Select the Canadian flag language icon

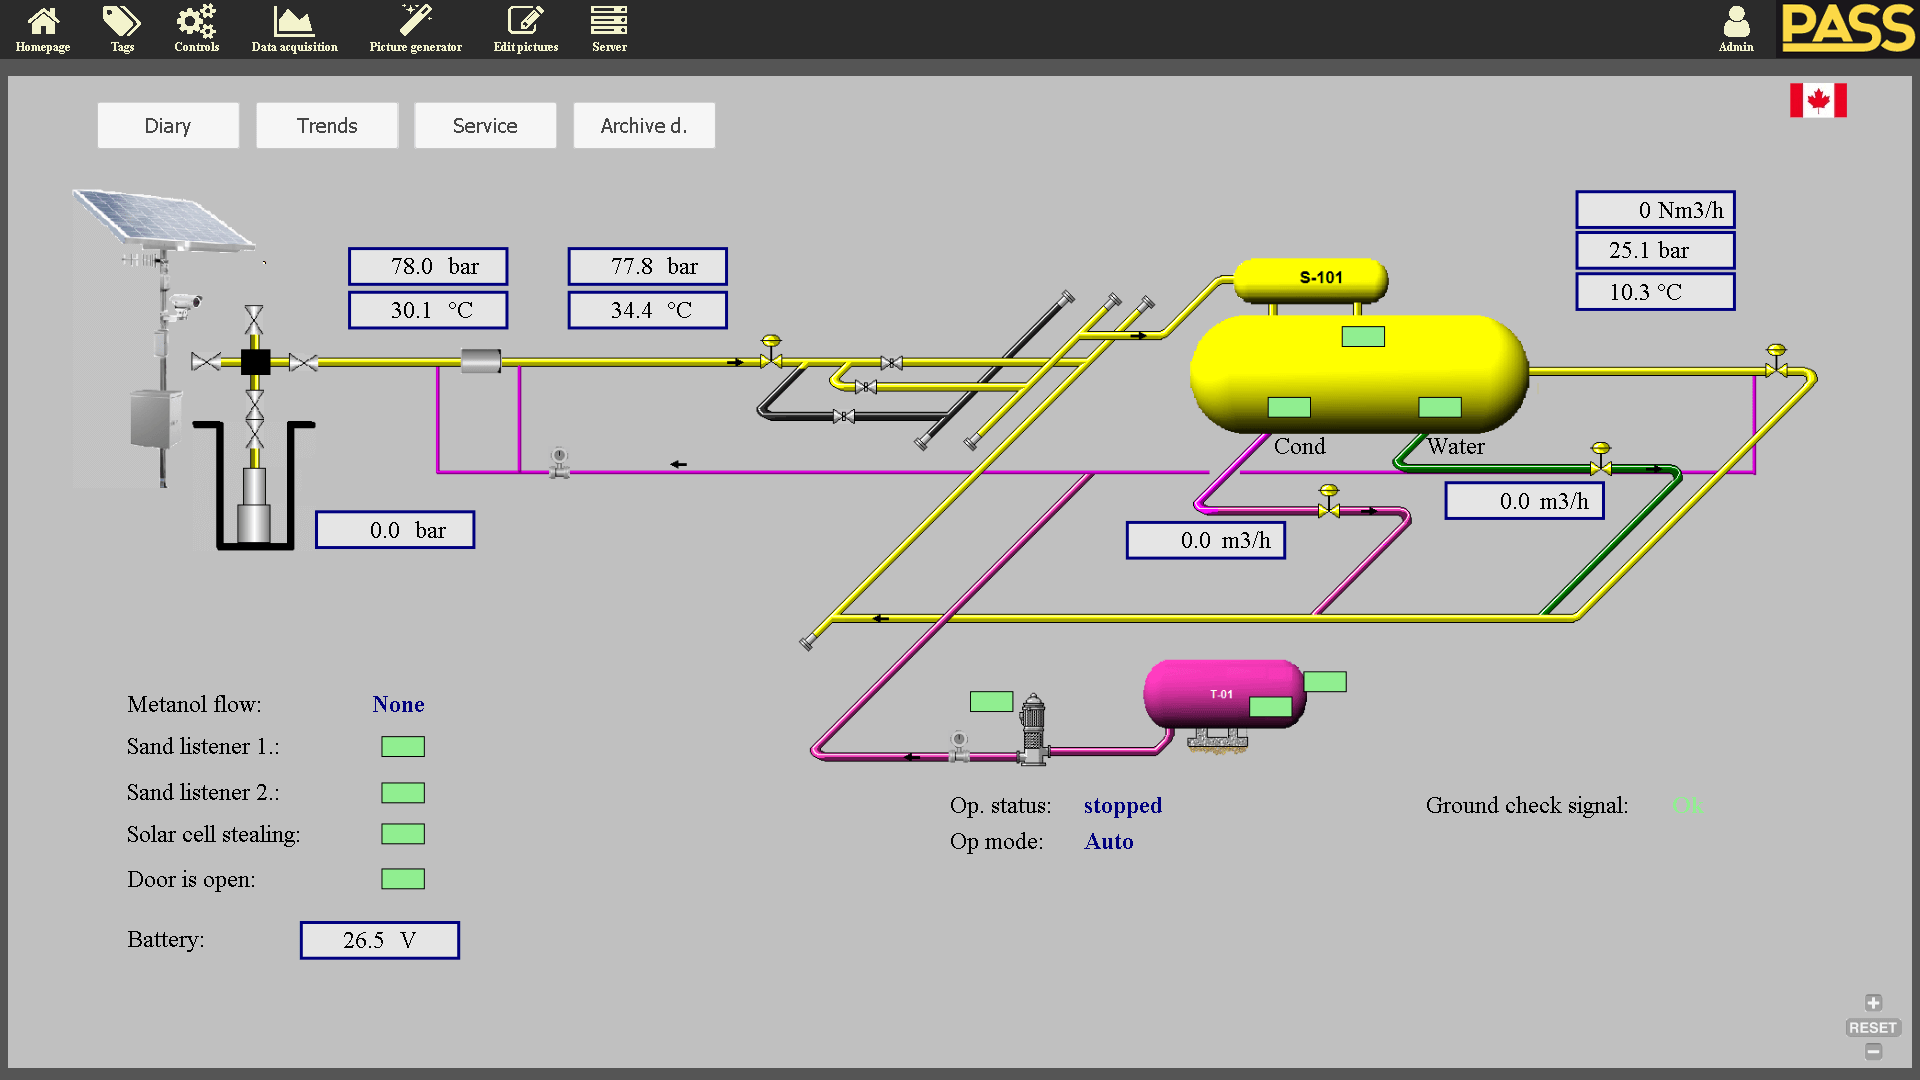pyautogui.click(x=1818, y=100)
